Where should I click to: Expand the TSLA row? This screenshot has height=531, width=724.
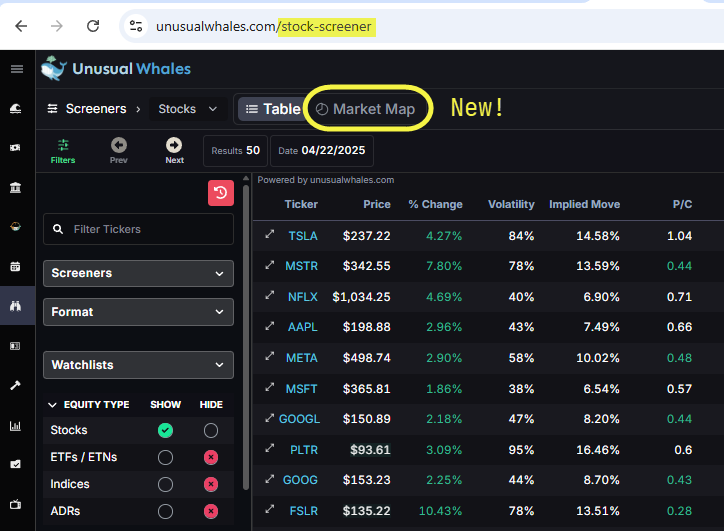click(x=270, y=235)
